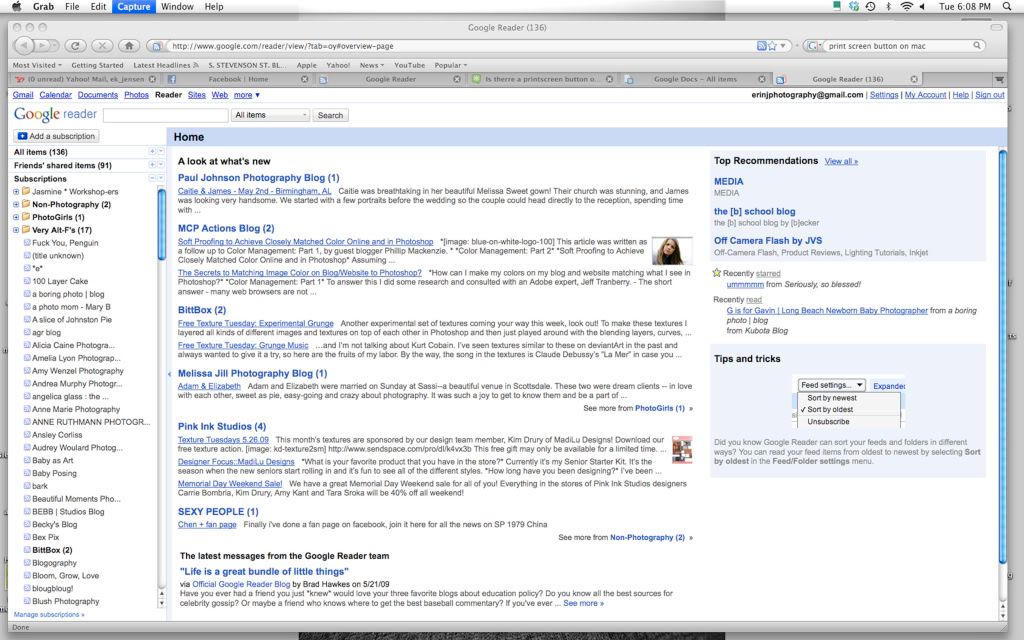Open the more dropdown in Google bar
Viewport: 1024px width, 640px height.
coord(247,95)
